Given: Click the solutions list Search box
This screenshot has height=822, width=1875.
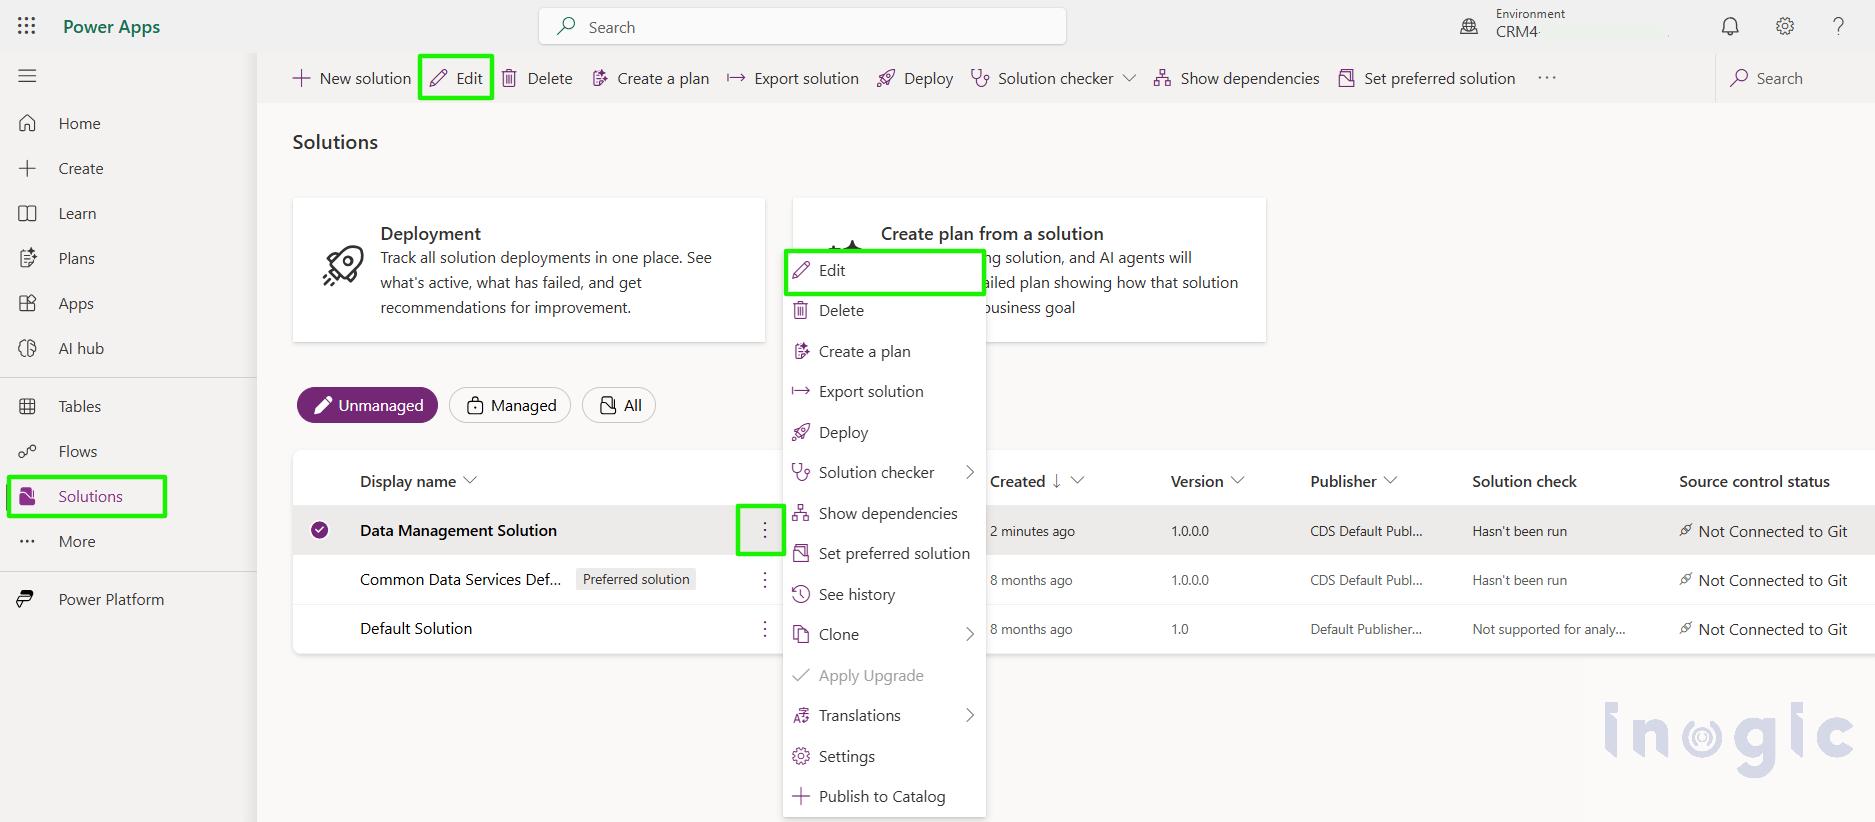Looking at the screenshot, I should (x=1794, y=78).
